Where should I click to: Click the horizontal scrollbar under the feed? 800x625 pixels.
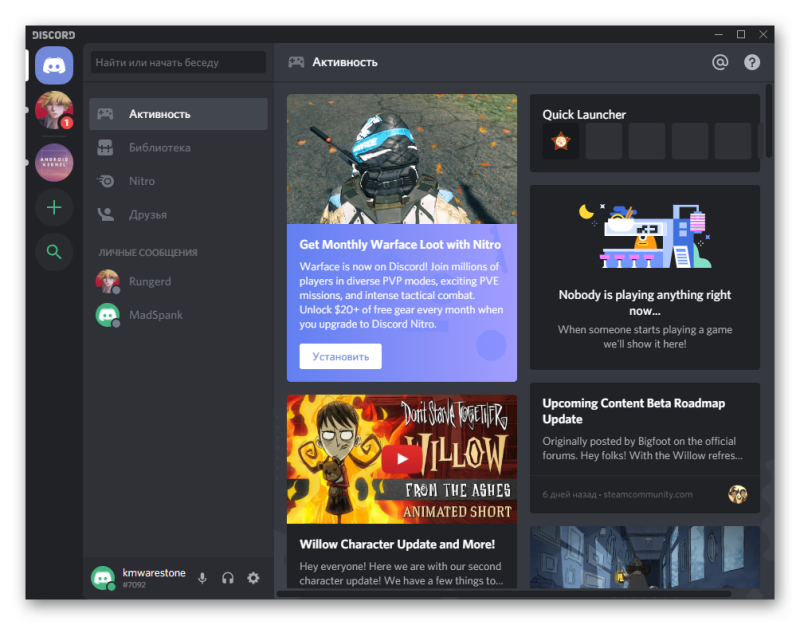504,594
